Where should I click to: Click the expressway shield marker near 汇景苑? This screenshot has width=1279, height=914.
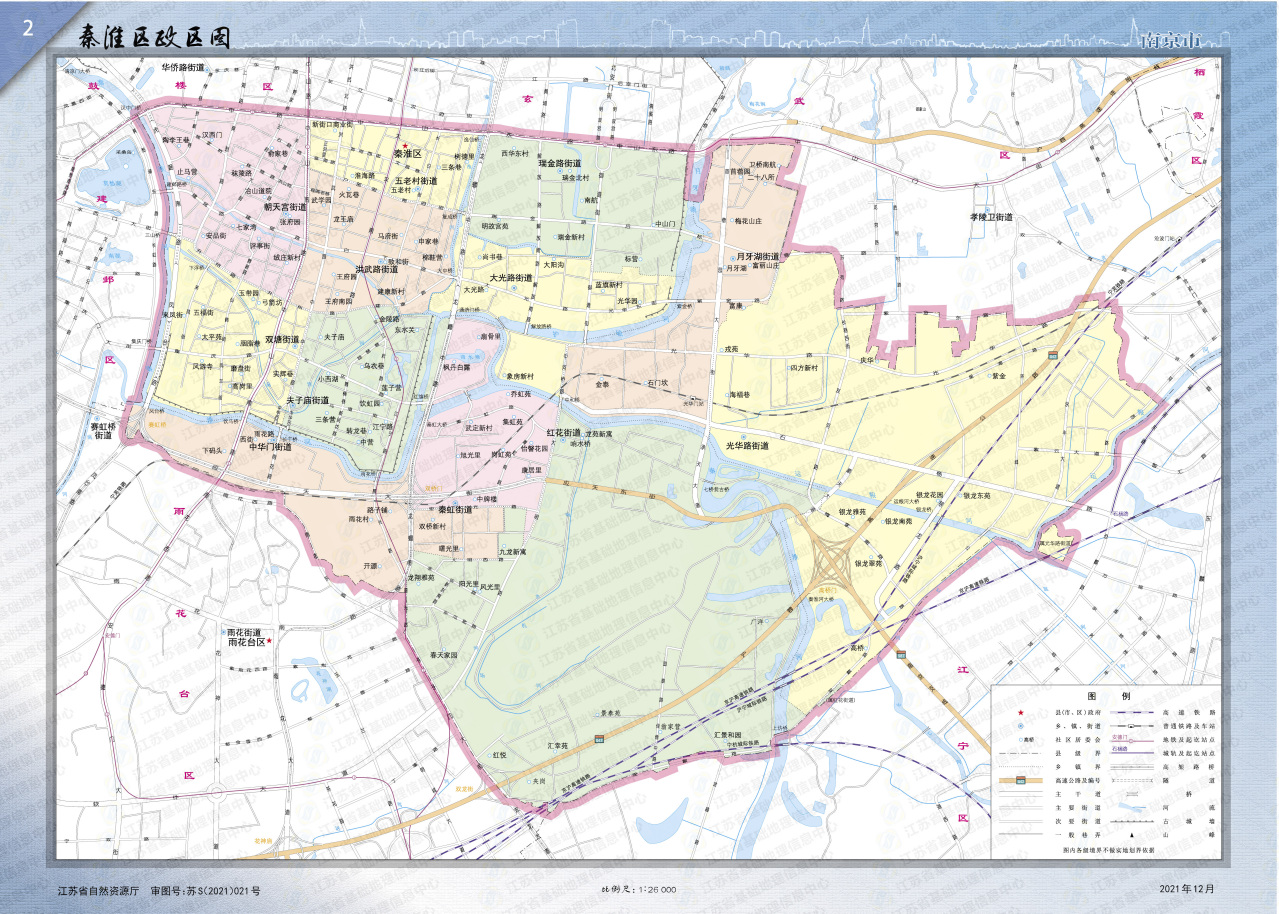click(599, 739)
